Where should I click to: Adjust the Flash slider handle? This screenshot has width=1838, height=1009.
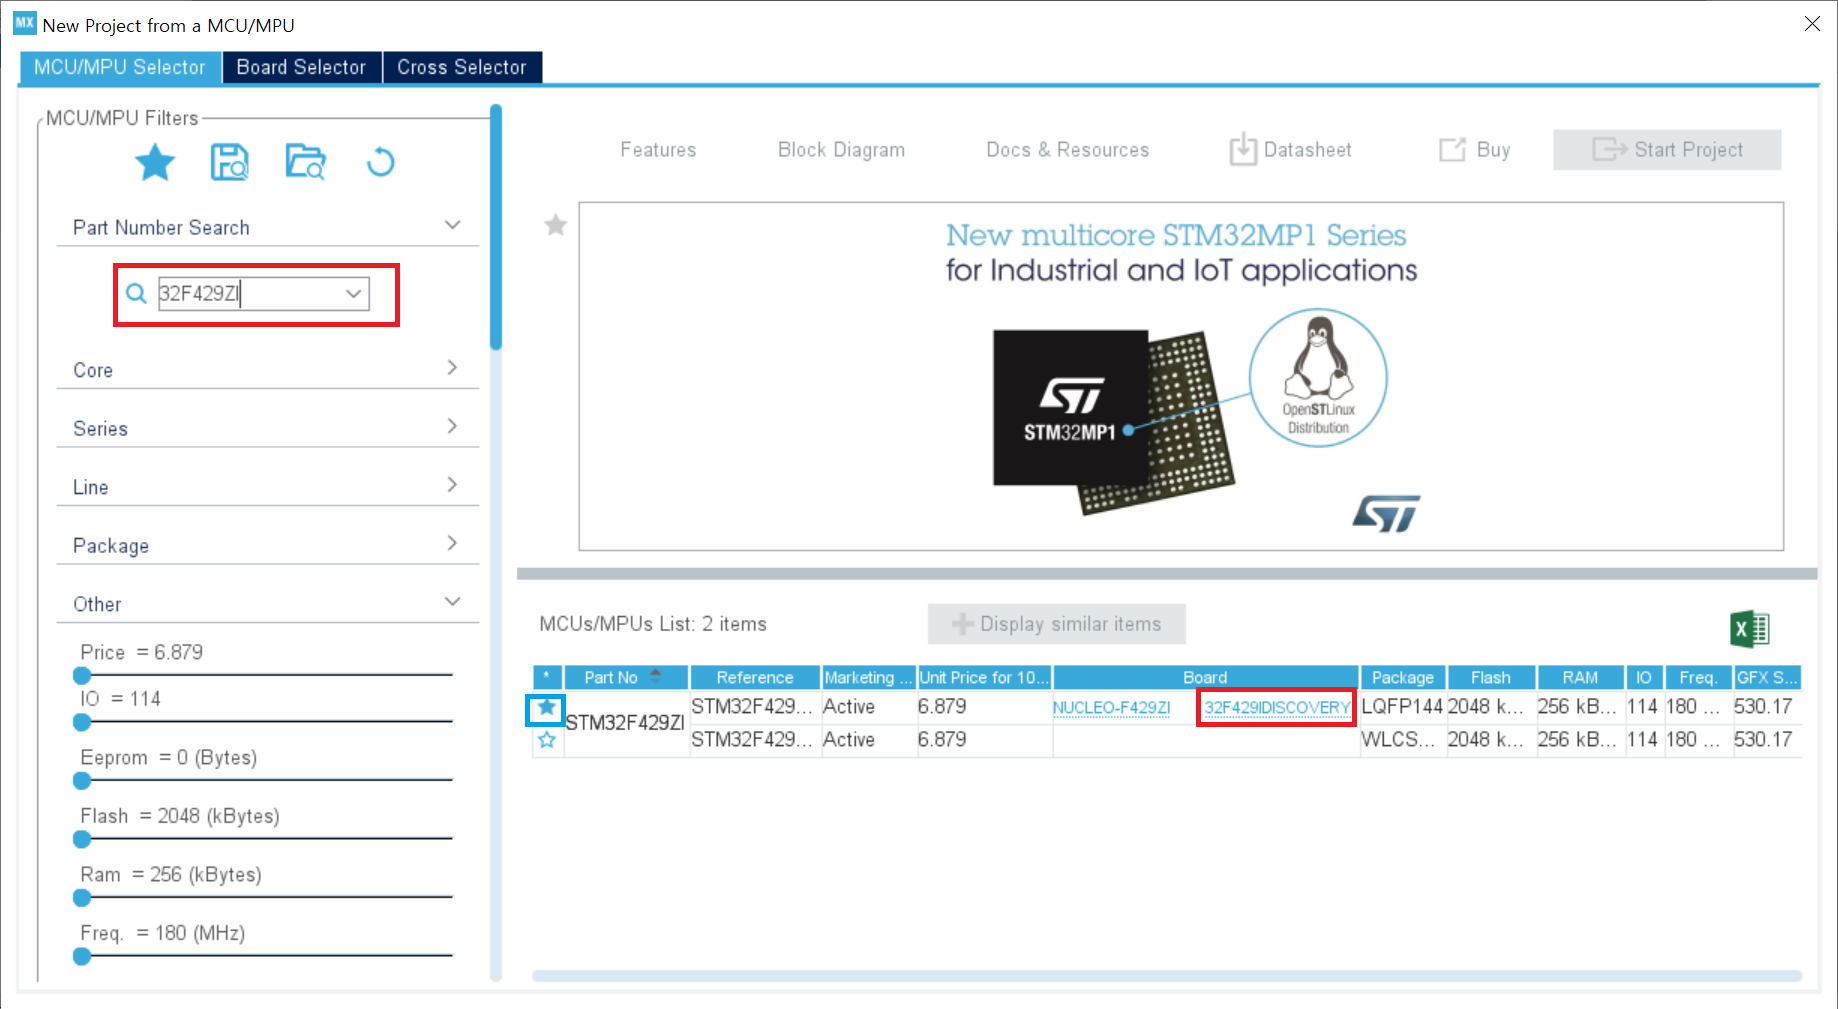point(82,839)
